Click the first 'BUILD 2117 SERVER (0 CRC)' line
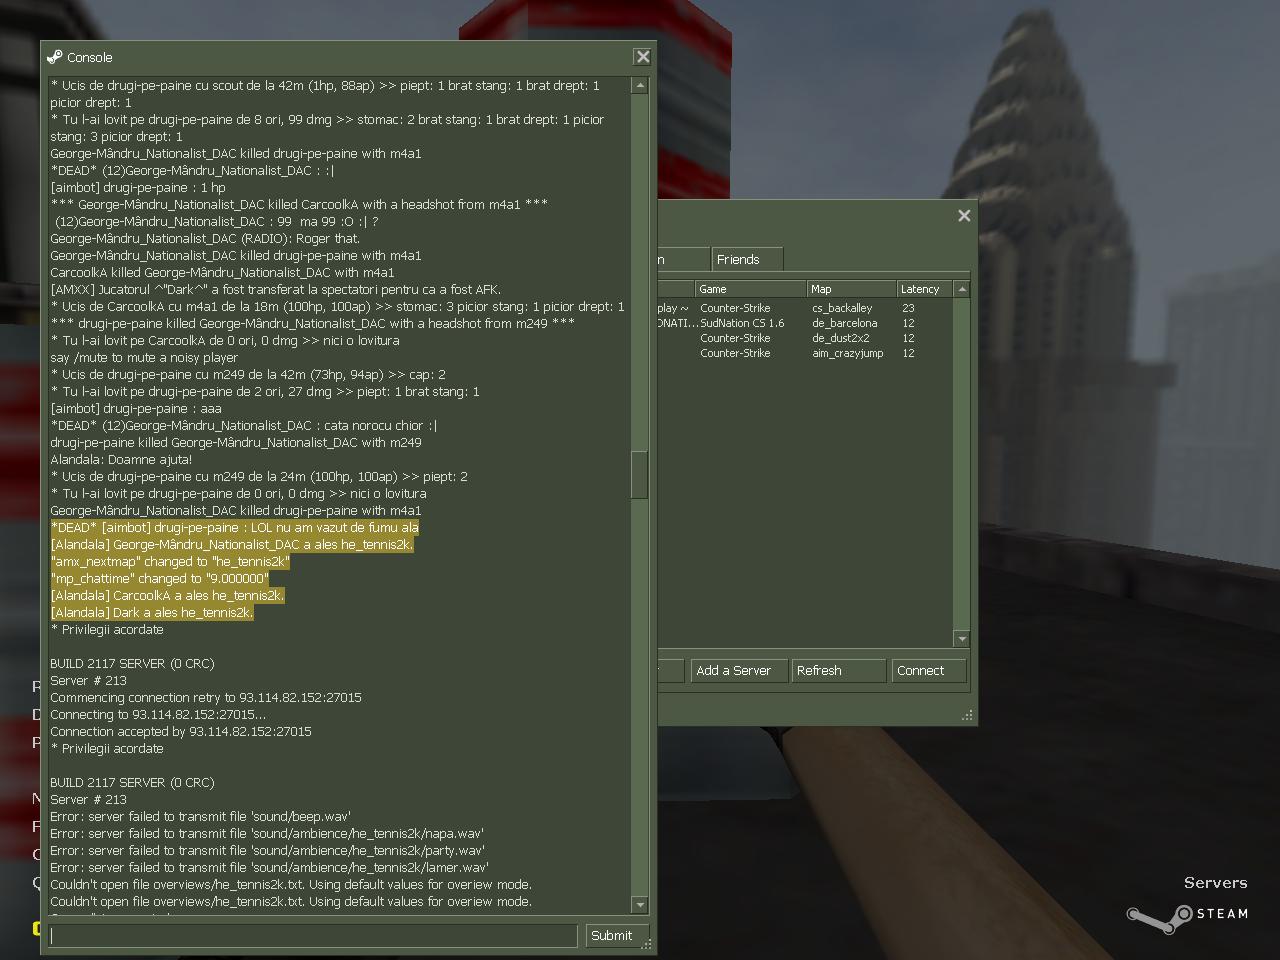This screenshot has width=1280, height=960. [x=132, y=664]
